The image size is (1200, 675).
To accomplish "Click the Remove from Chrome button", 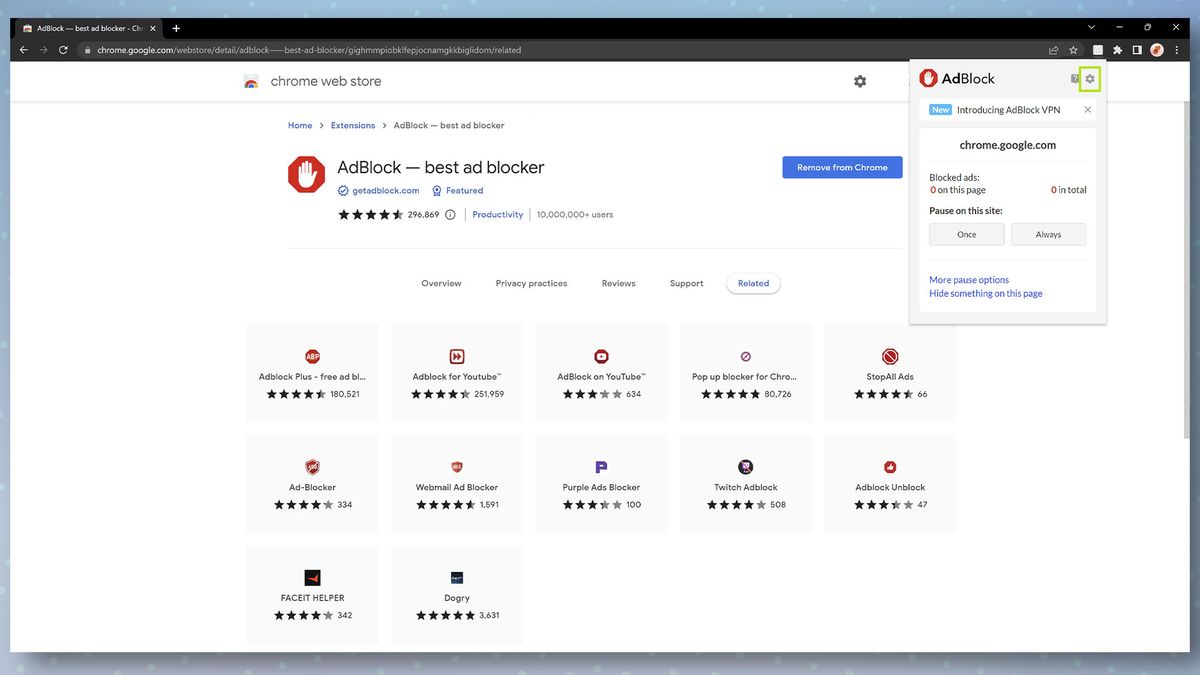I will point(842,167).
